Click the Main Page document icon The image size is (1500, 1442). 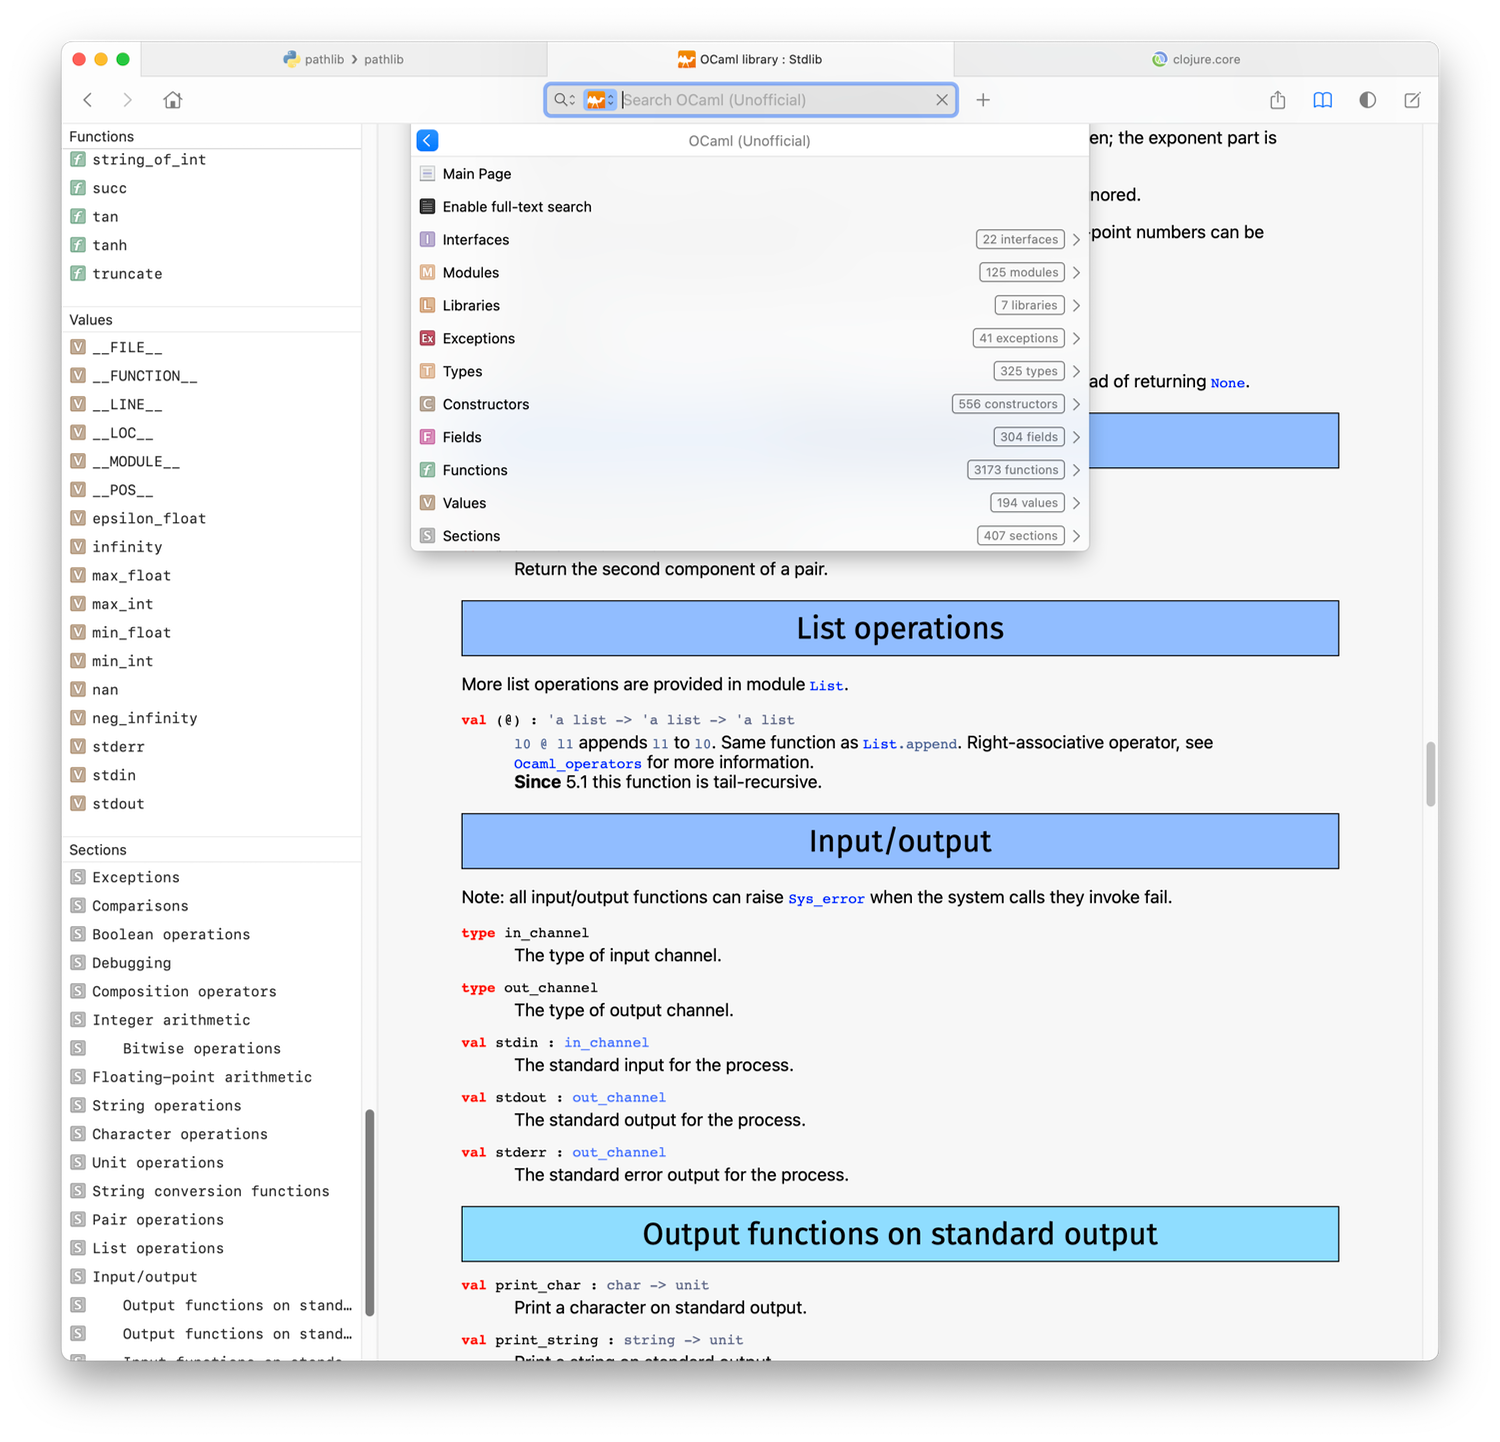[x=427, y=174]
